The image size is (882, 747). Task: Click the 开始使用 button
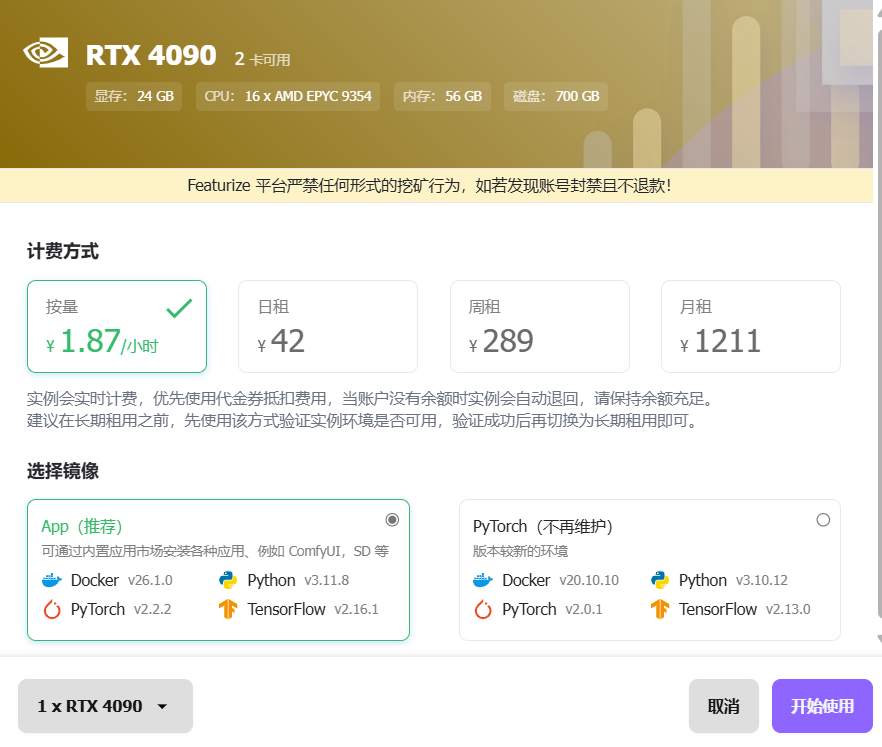point(822,706)
